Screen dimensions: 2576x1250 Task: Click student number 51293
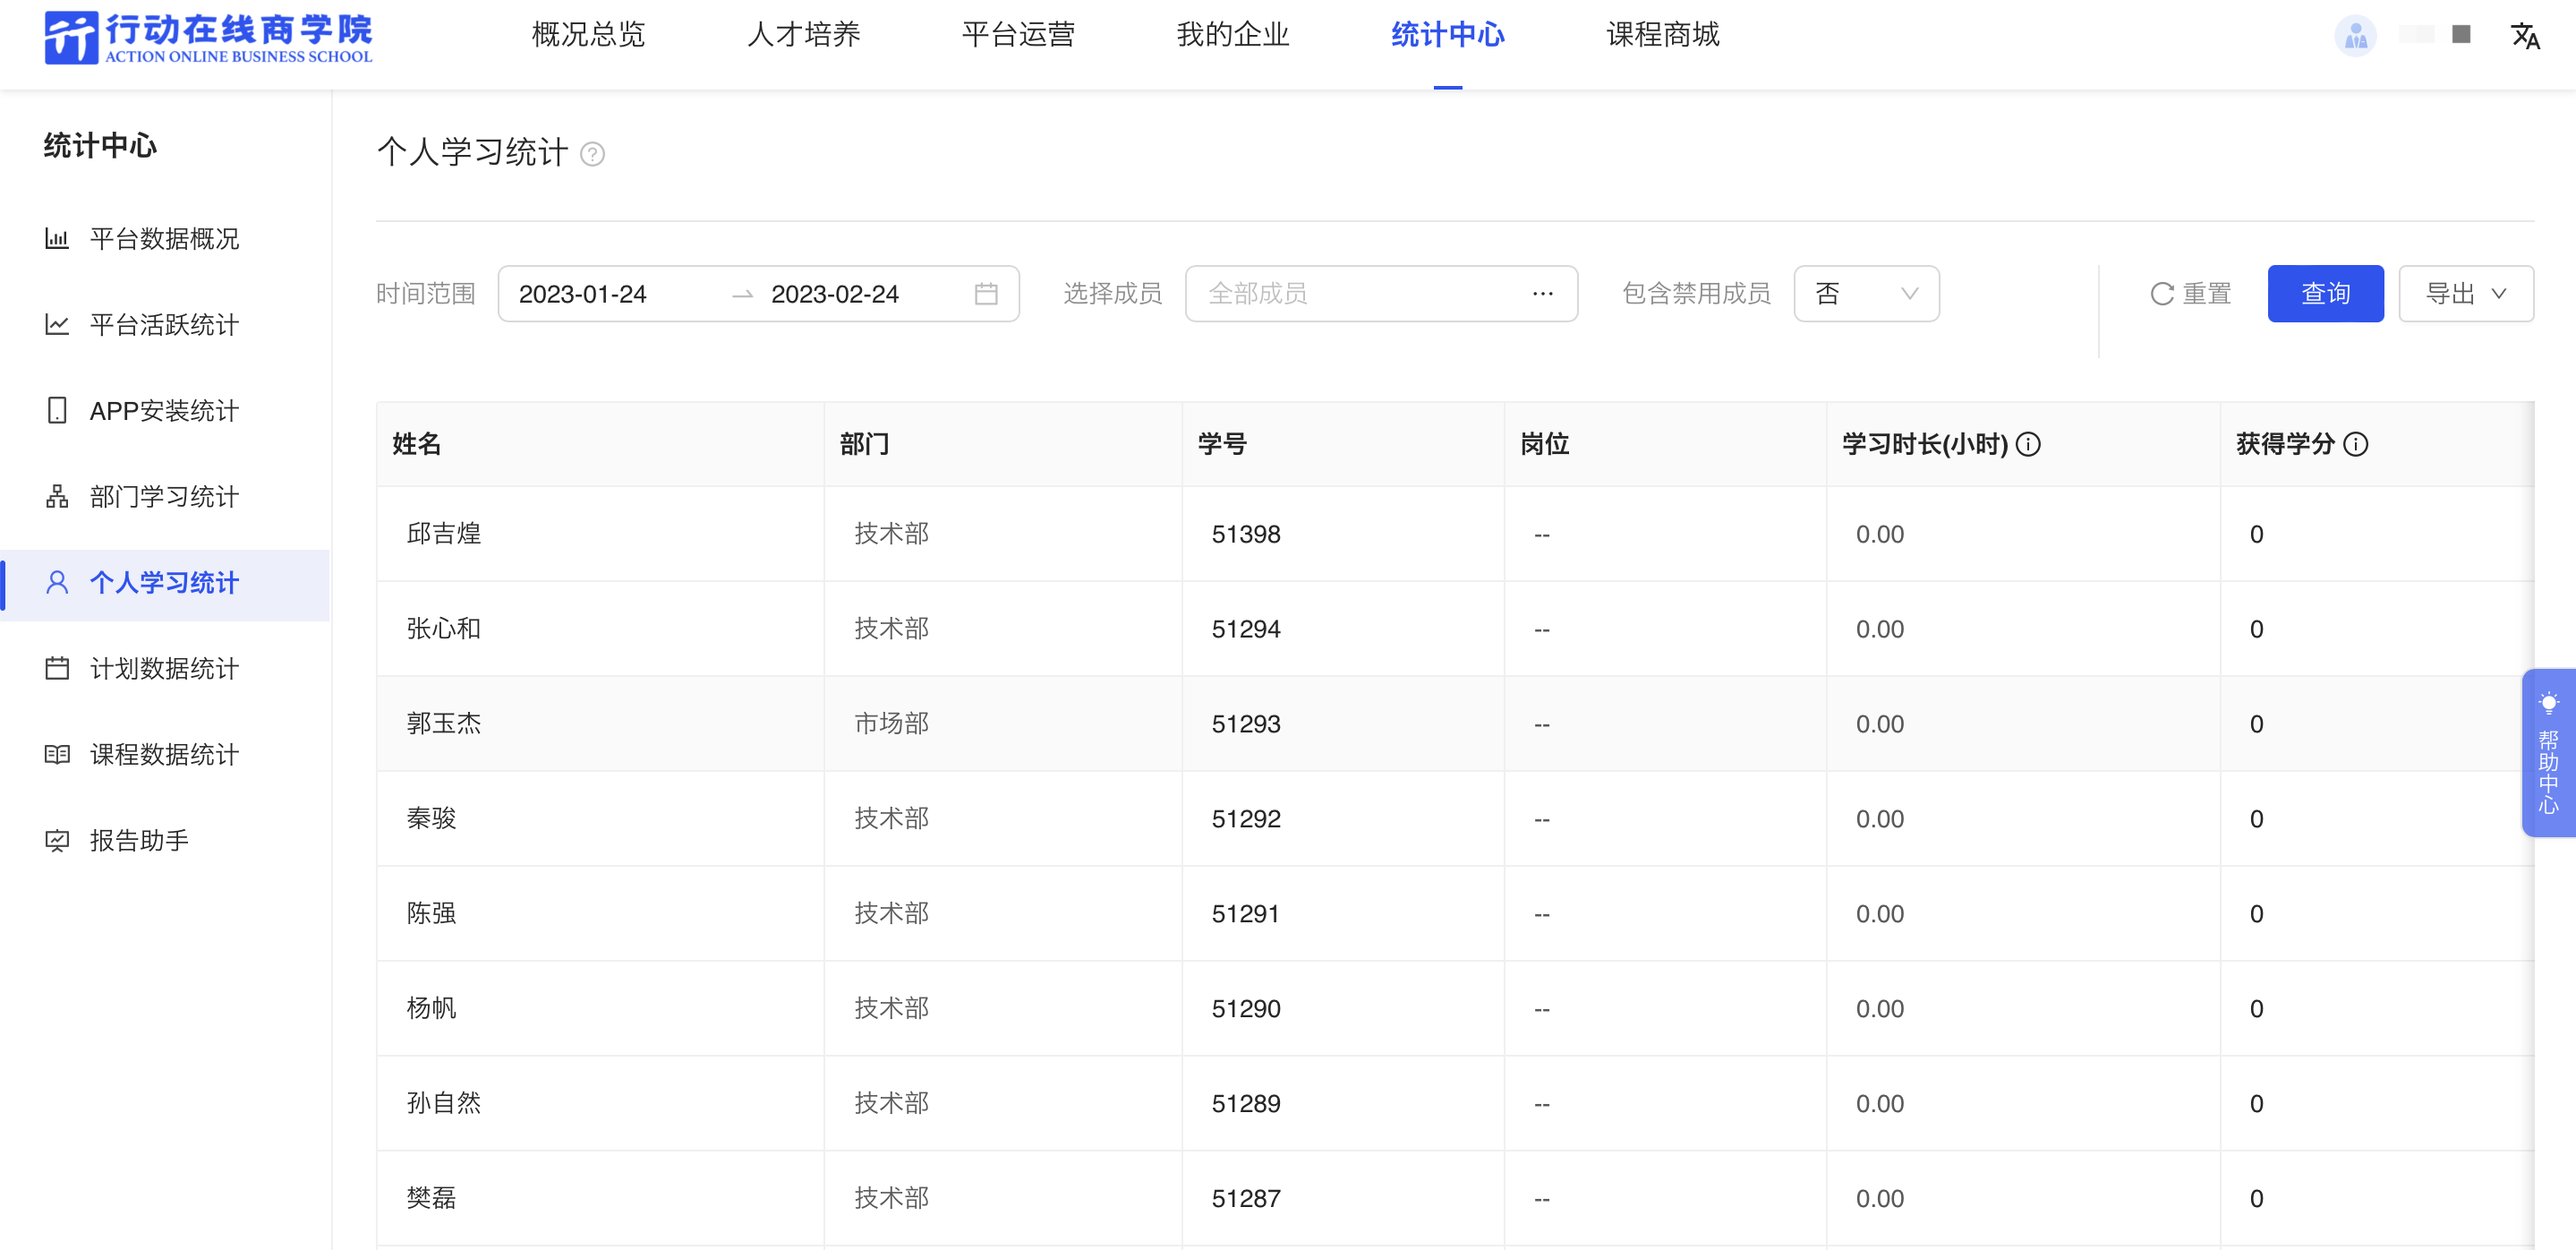(1246, 725)
